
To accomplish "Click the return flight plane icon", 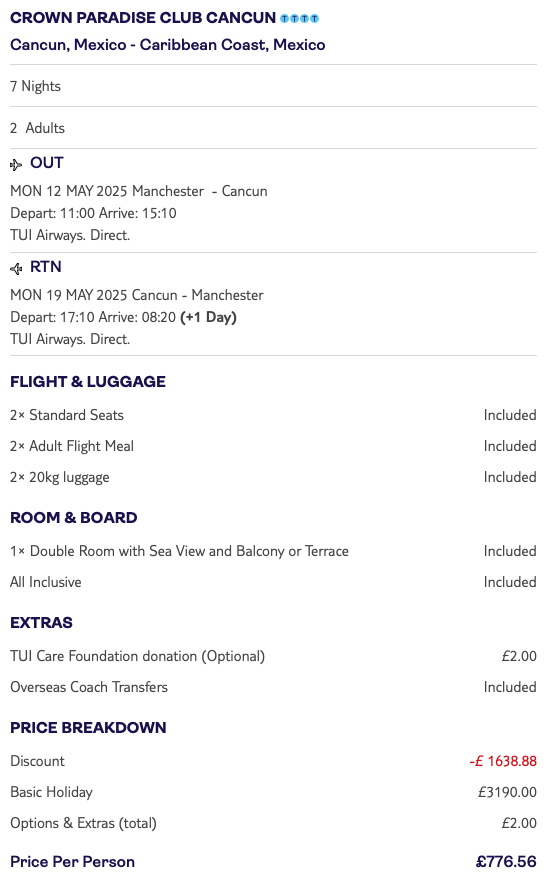I will pyautogui.click(x=16, y=268).
